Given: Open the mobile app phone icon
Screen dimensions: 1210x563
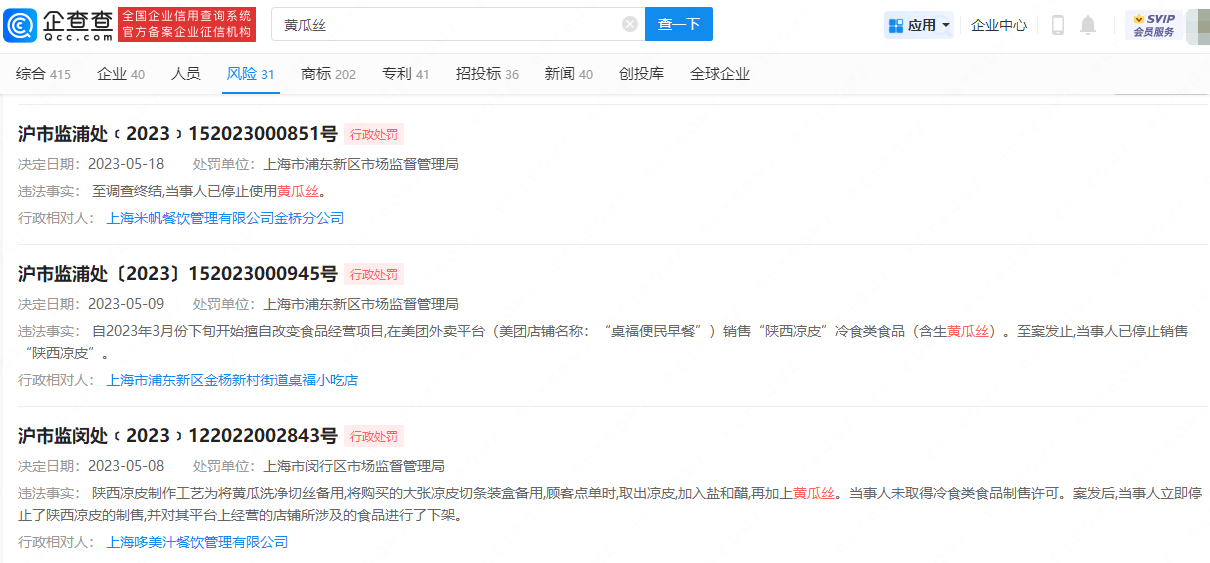Looking at the screenshot, I should (x=1058, y=25).
